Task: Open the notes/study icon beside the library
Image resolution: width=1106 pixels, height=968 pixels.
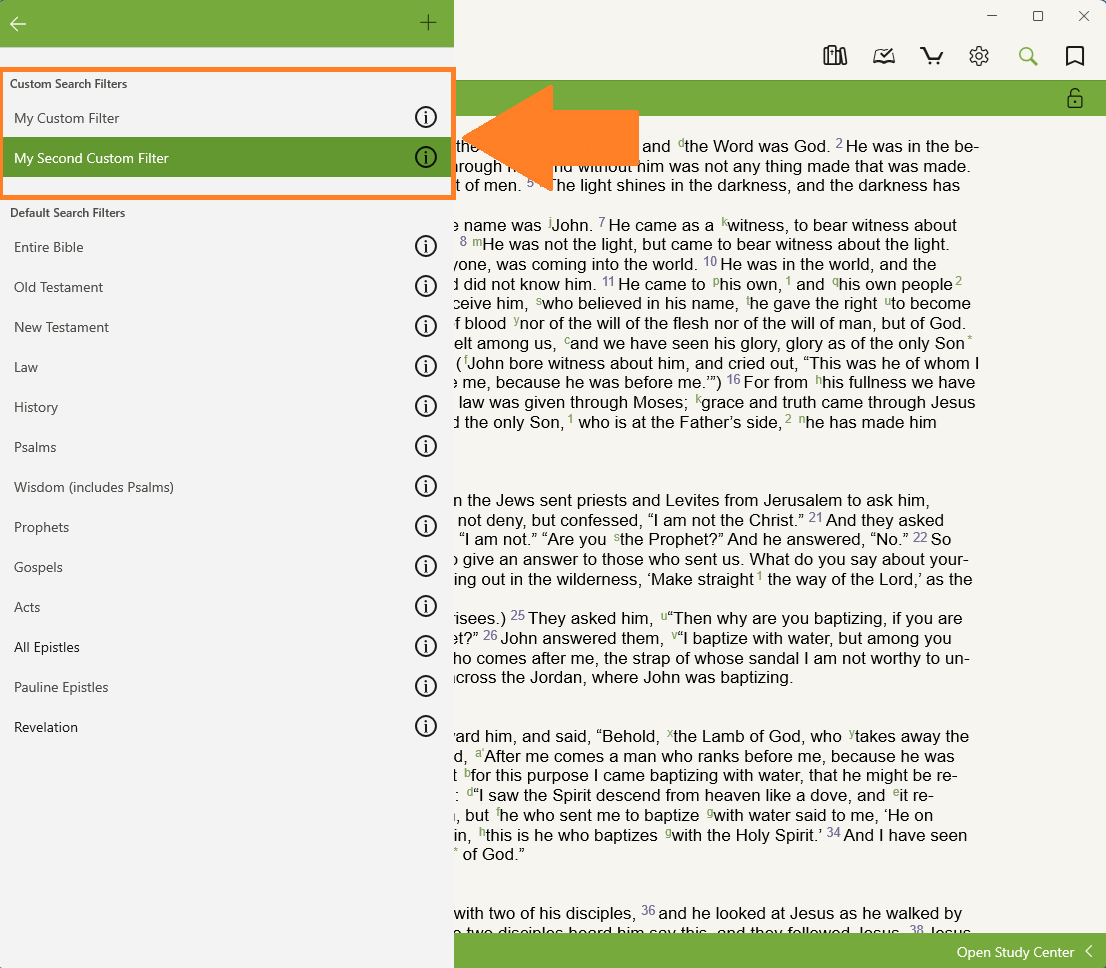Action: point(883,56)
